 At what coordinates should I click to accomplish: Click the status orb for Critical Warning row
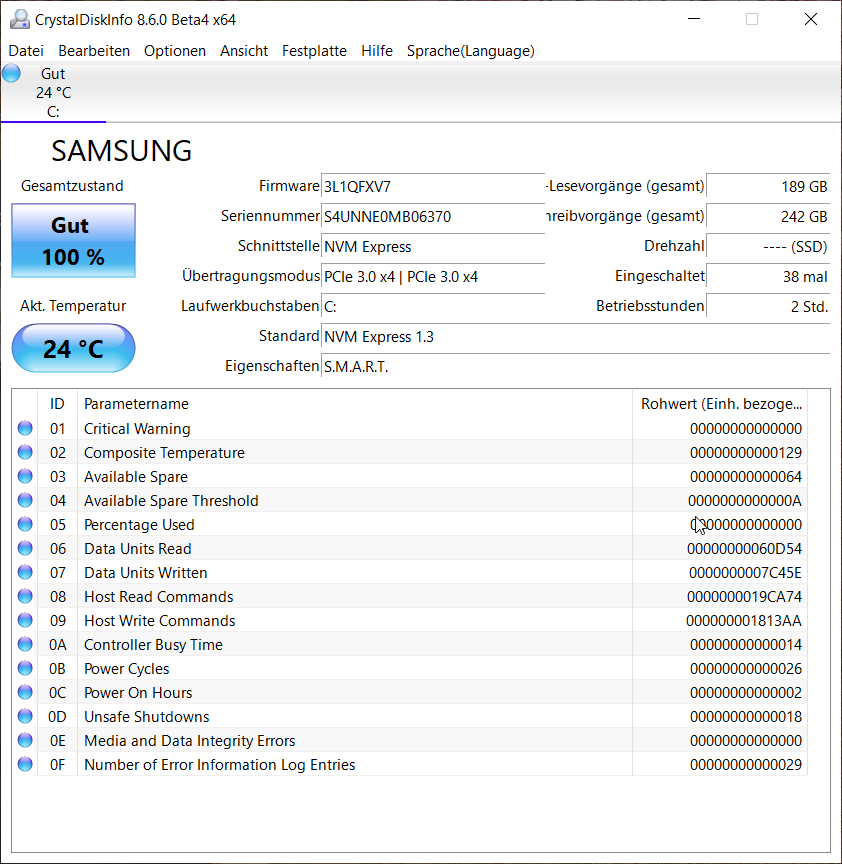click(25, 428)
